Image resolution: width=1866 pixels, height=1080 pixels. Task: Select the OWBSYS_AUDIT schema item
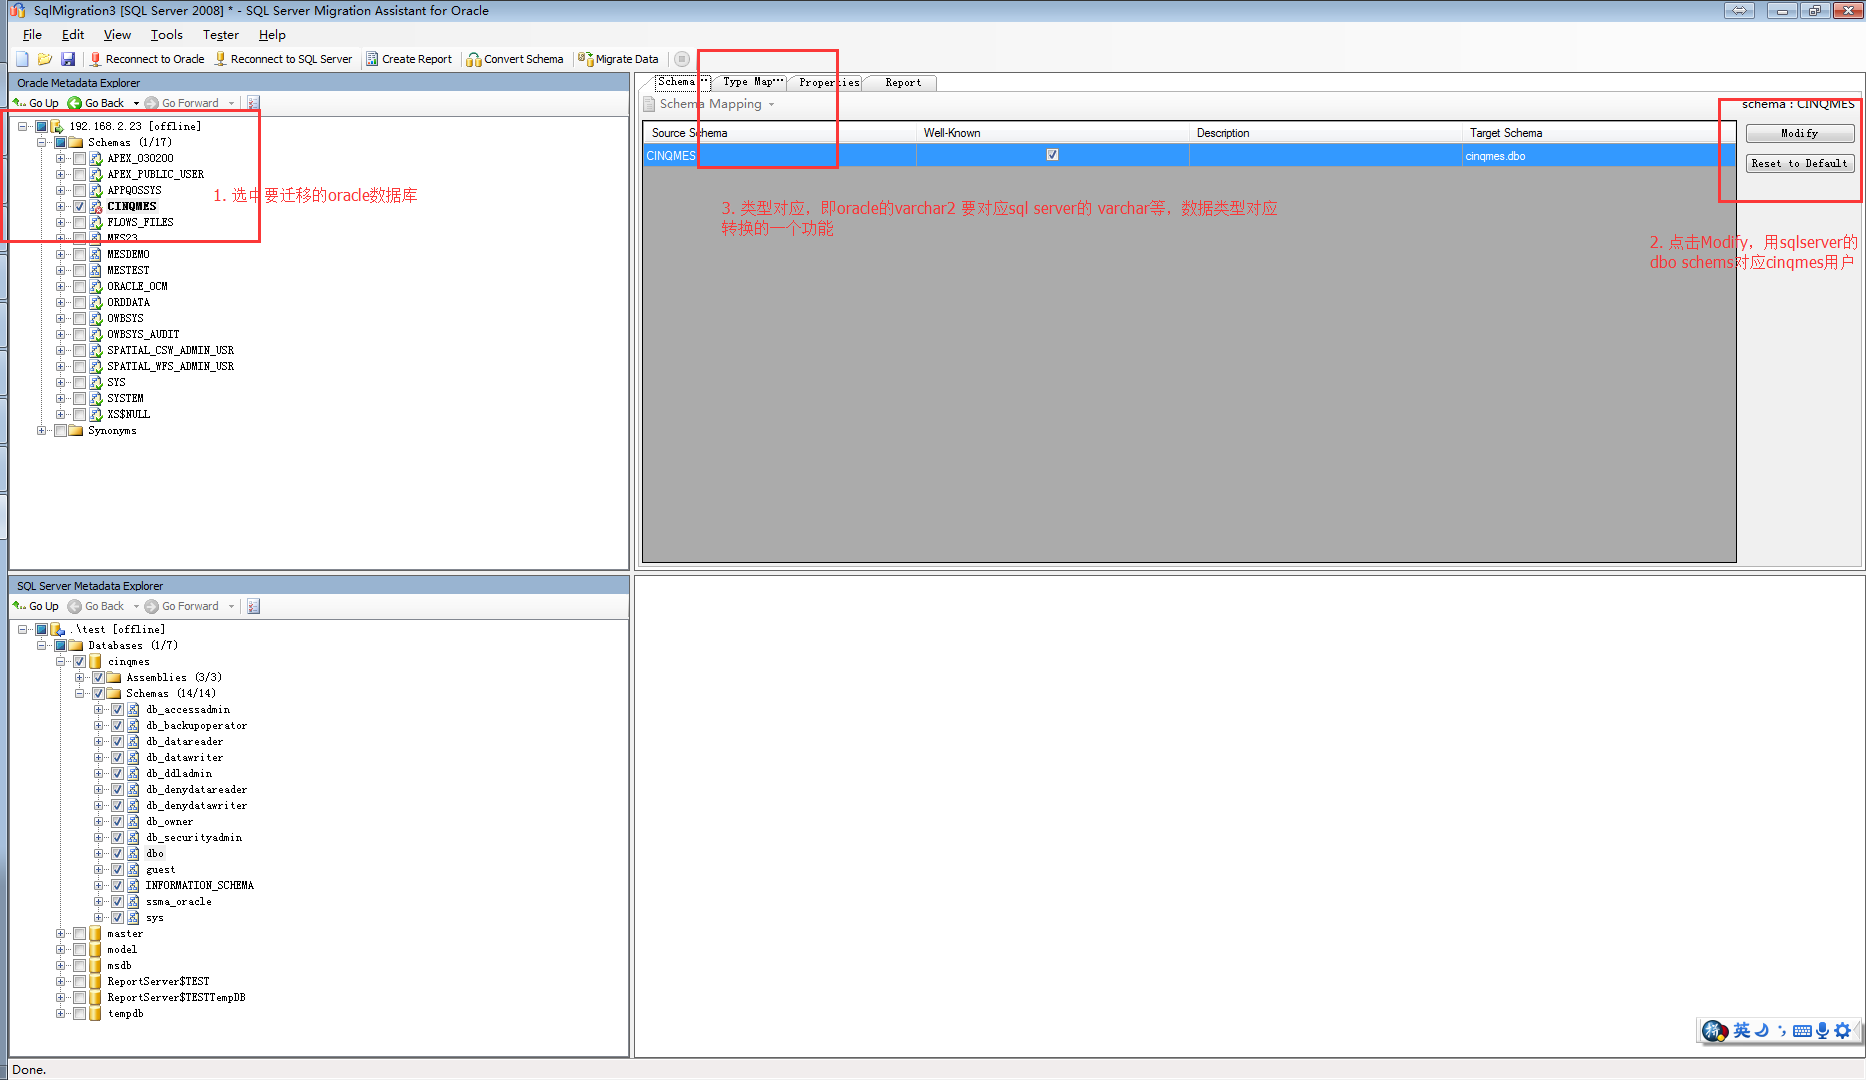143,334
